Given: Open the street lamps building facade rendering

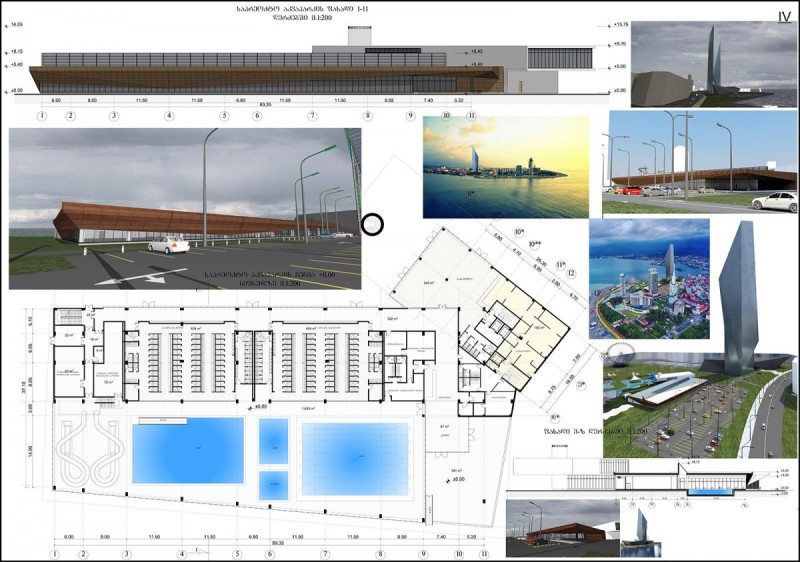Looking at the screenshot, I should 700,163.
